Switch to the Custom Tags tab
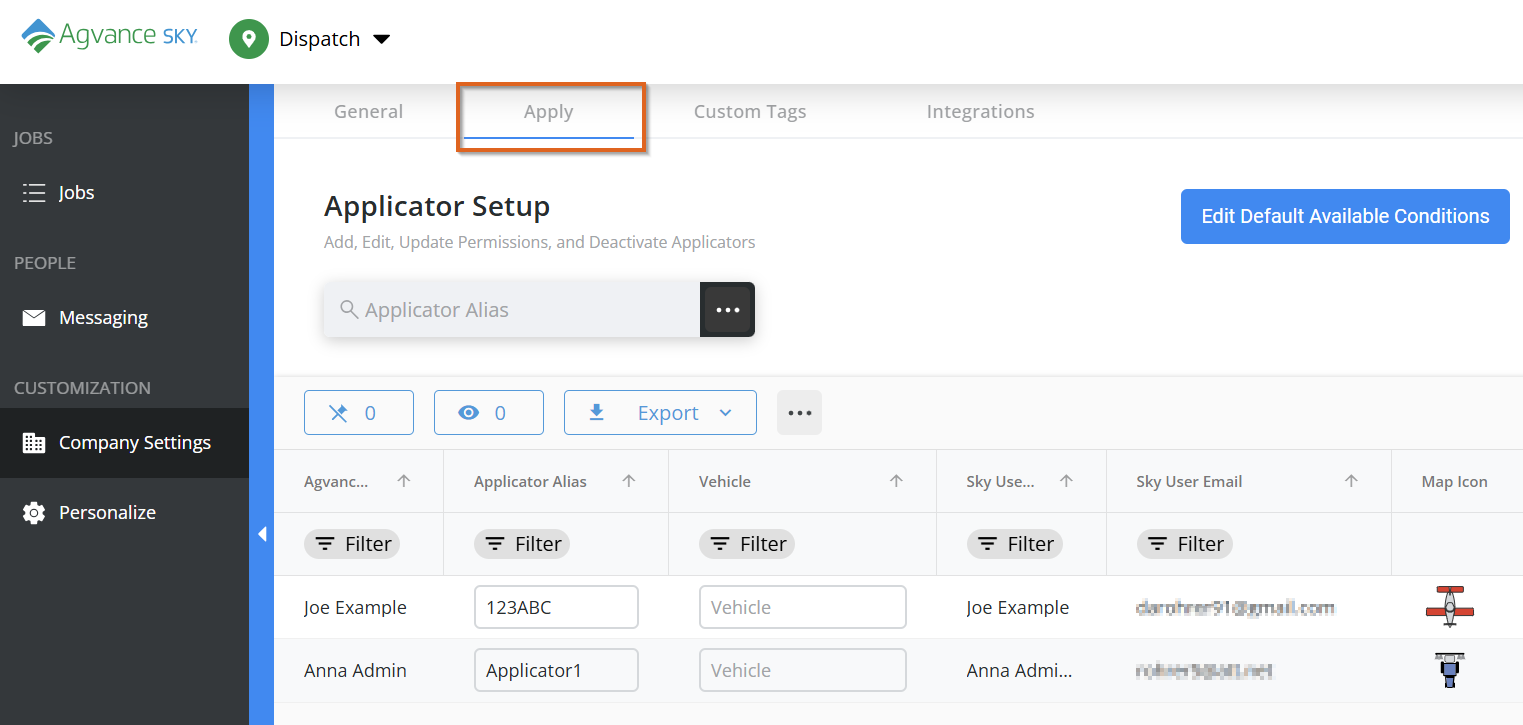1523x725 pixels. [750, 112]
